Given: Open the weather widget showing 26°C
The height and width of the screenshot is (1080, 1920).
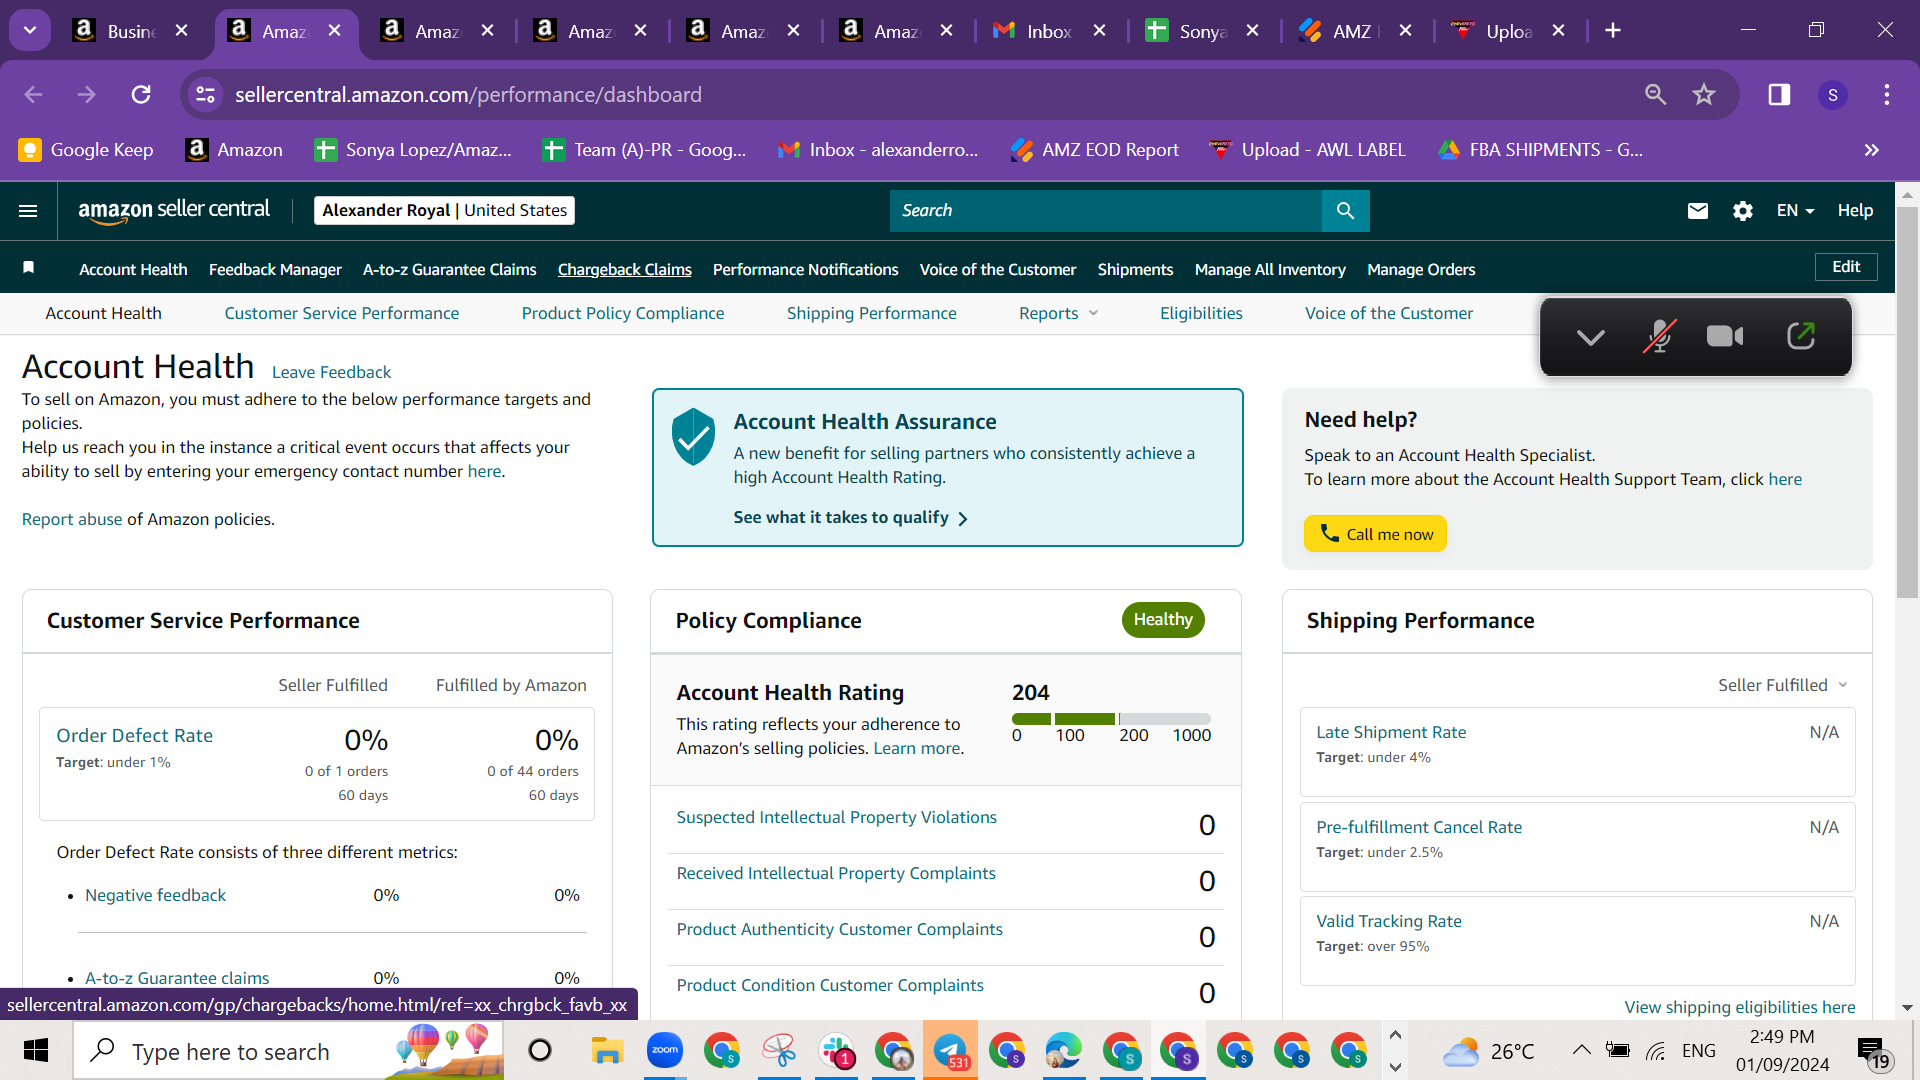Looking at the screenshot, I should tap(1488, 1052).
